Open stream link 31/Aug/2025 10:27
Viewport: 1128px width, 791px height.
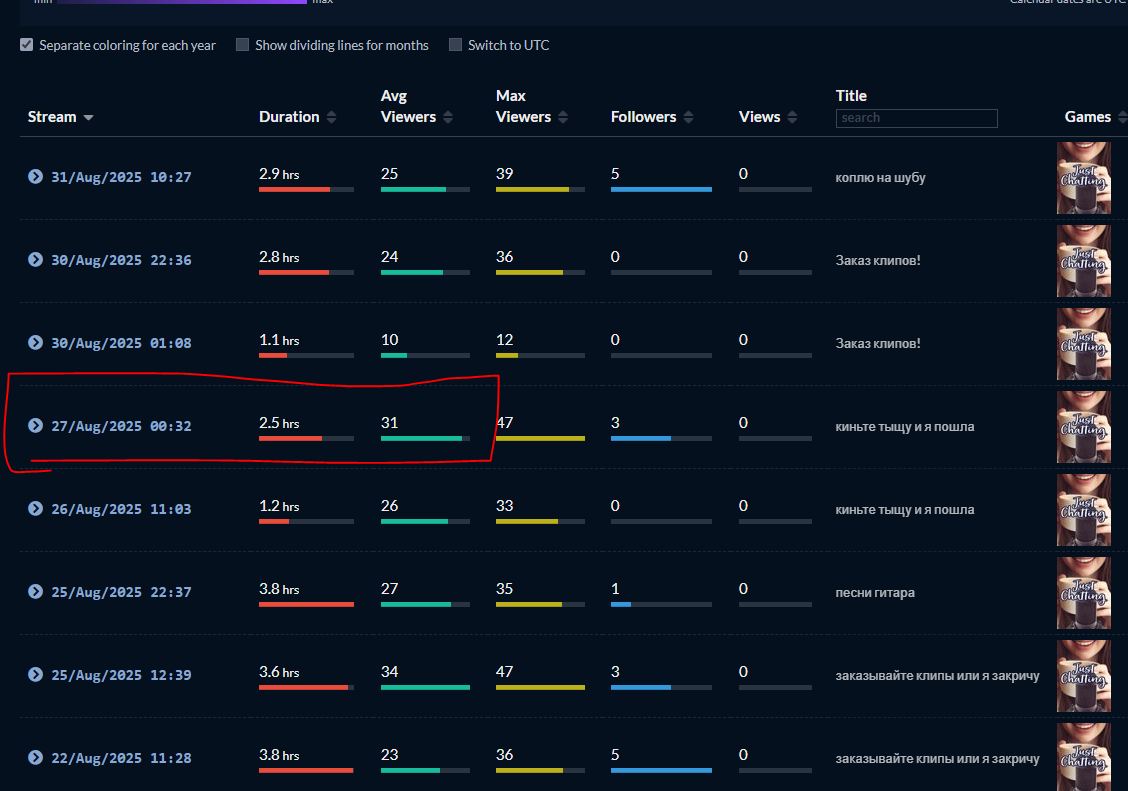coord(121,177)
